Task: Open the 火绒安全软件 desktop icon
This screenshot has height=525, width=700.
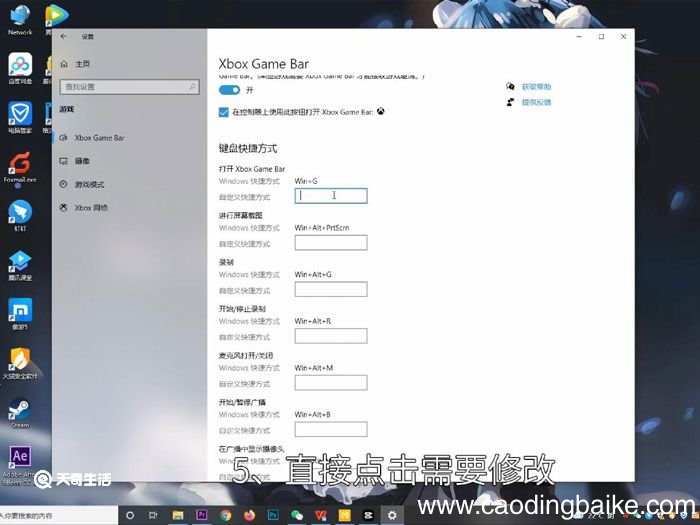Action: click(20, 363)
